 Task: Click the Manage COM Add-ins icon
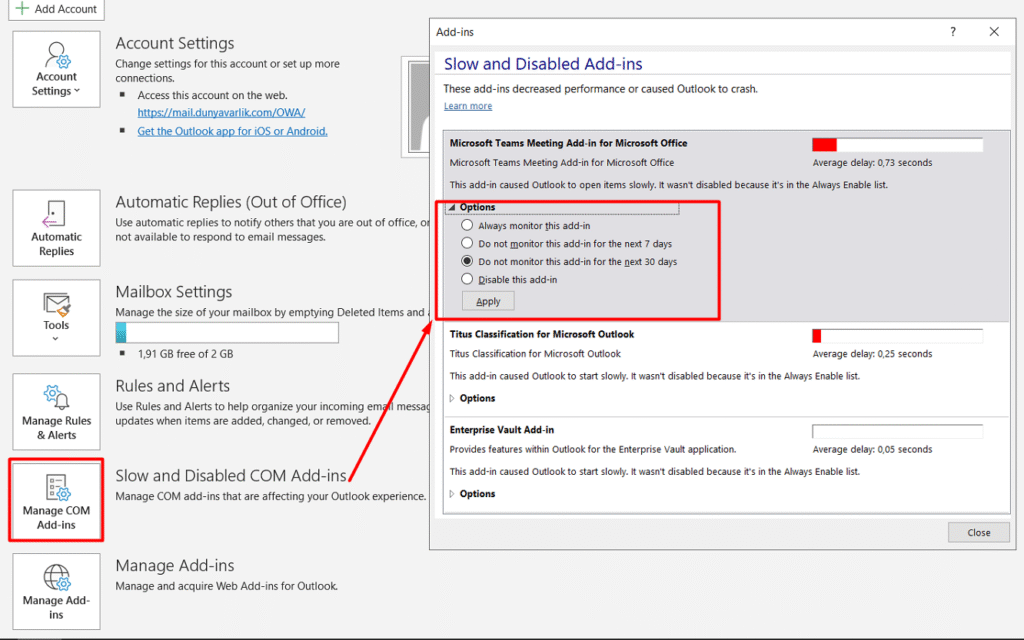coord(56,501)
